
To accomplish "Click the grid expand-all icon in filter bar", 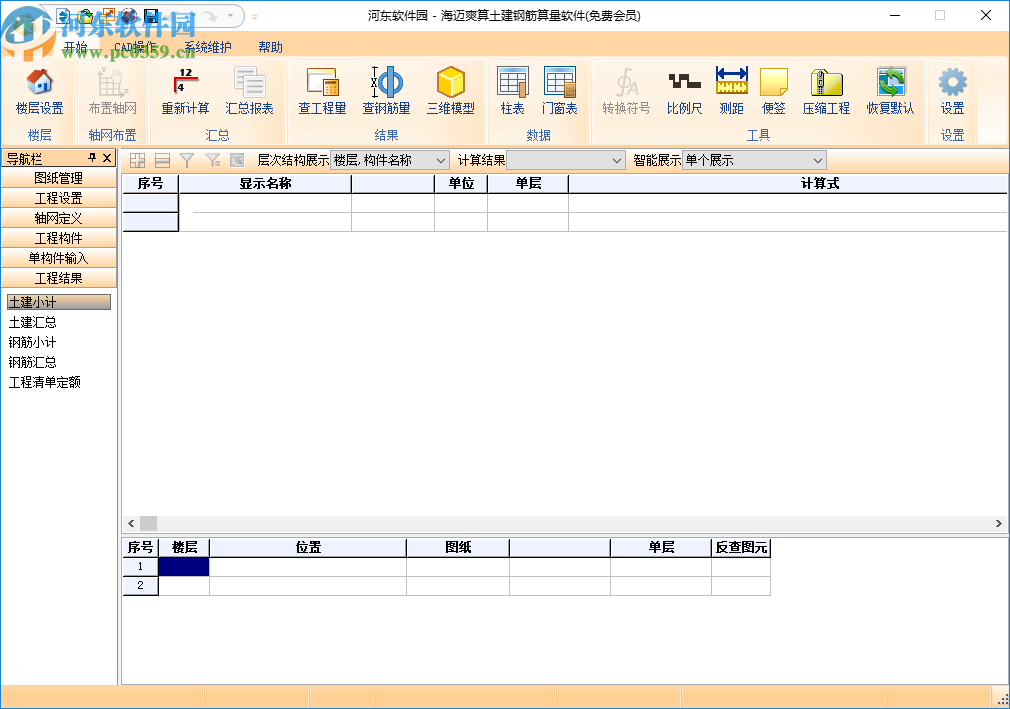I will click(137, 160).
